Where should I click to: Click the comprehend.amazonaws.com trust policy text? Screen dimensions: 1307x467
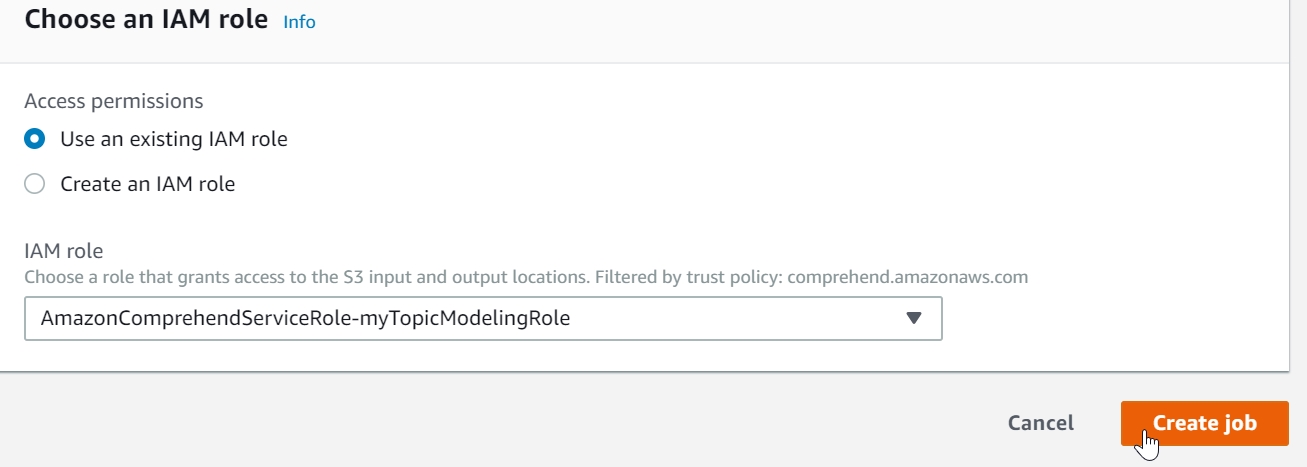(907, 277)
